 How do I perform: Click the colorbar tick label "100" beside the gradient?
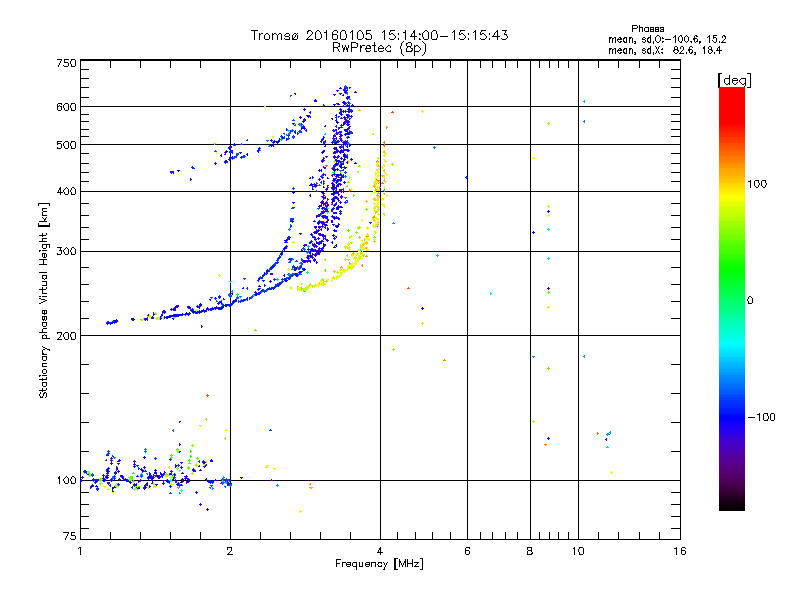[x=757, y=184]
